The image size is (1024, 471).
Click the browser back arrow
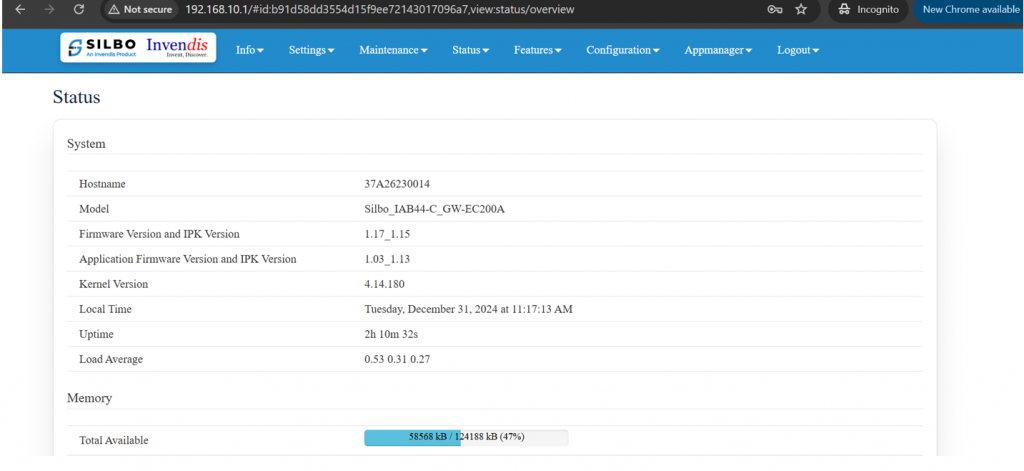[19, 9]
